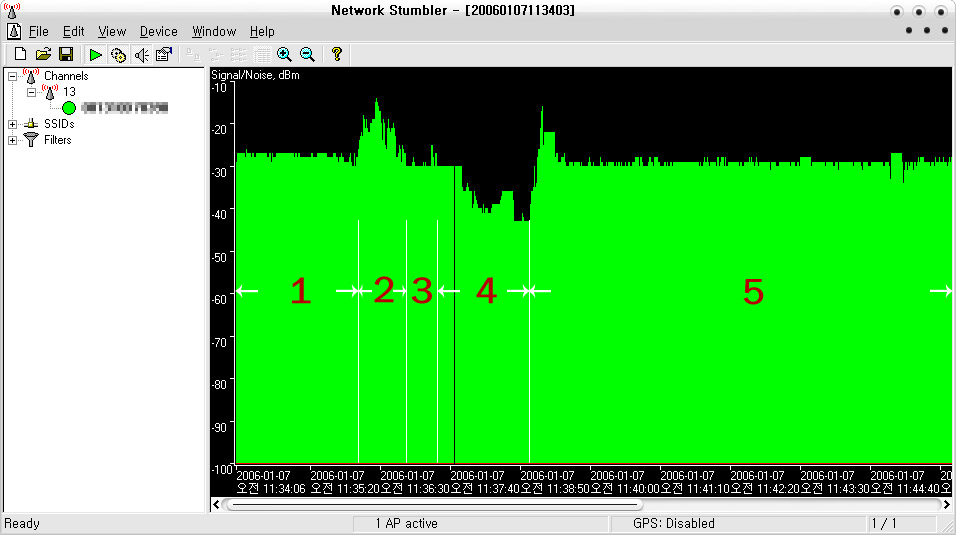Open the File menu
Image resolution: width=956 pixels, height=535 pixels.
coord(38,31)
